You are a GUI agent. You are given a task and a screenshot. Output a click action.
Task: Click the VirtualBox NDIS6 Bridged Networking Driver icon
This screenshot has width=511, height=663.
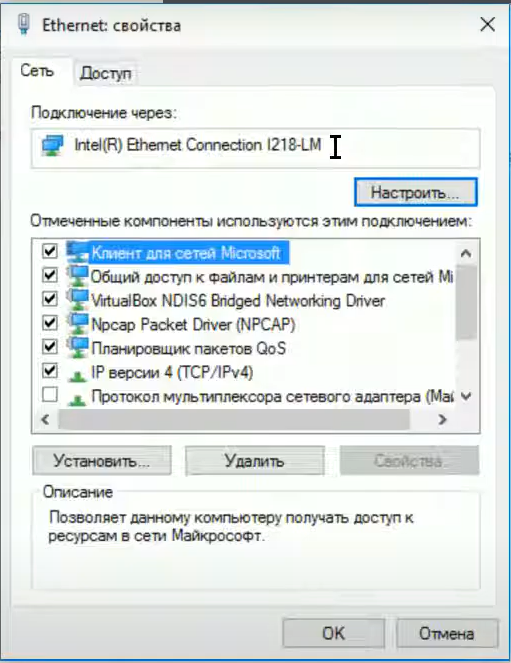[78, 300]
